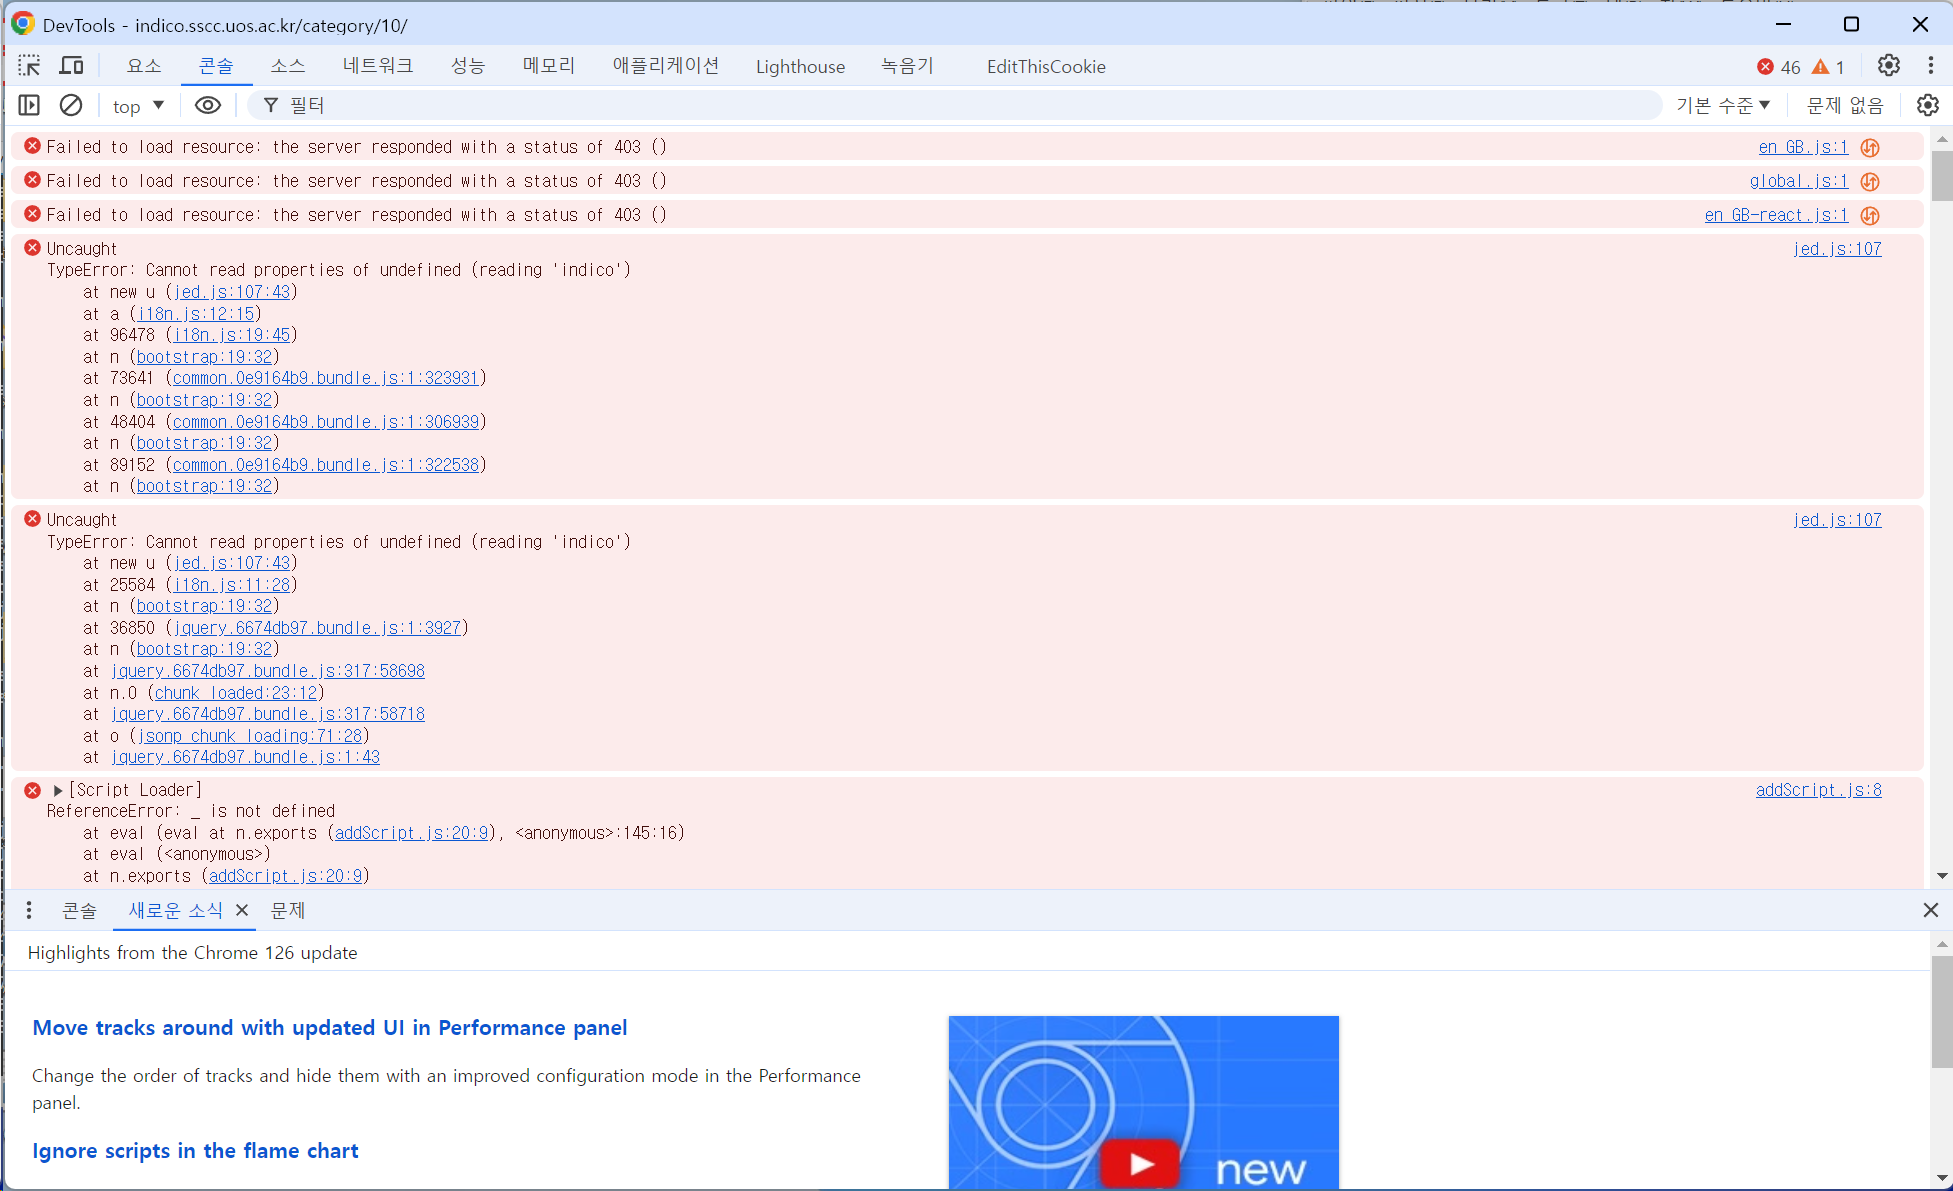This screenshot has height=1191, width=1953.
Task: Click the network icon beside en_GB.js:1
Action: pos(1870,148)
